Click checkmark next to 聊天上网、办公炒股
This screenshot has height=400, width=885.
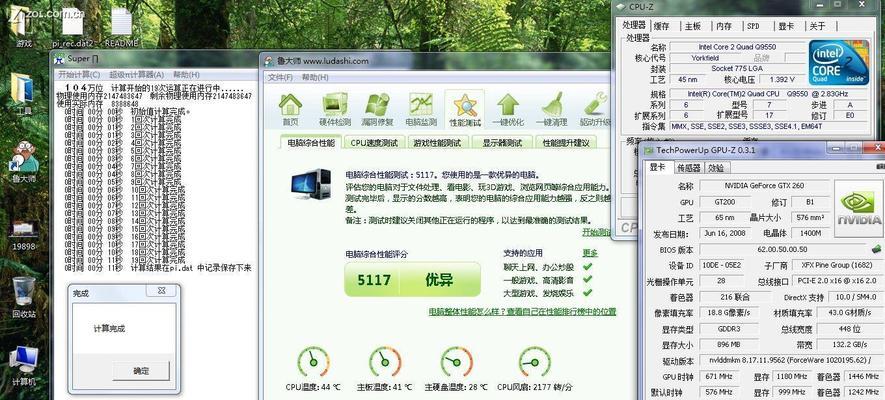(x=588, y=266)
